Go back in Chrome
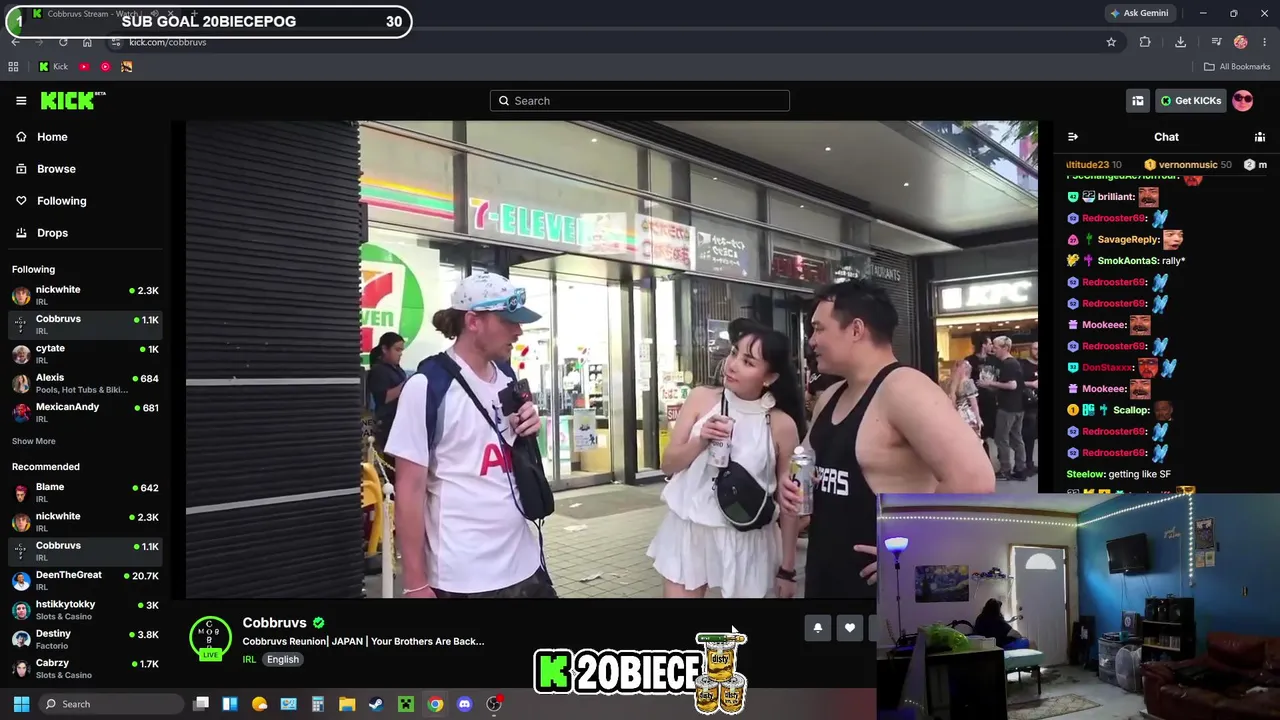This screenshot has width=1280, height=720. point(15,42)
